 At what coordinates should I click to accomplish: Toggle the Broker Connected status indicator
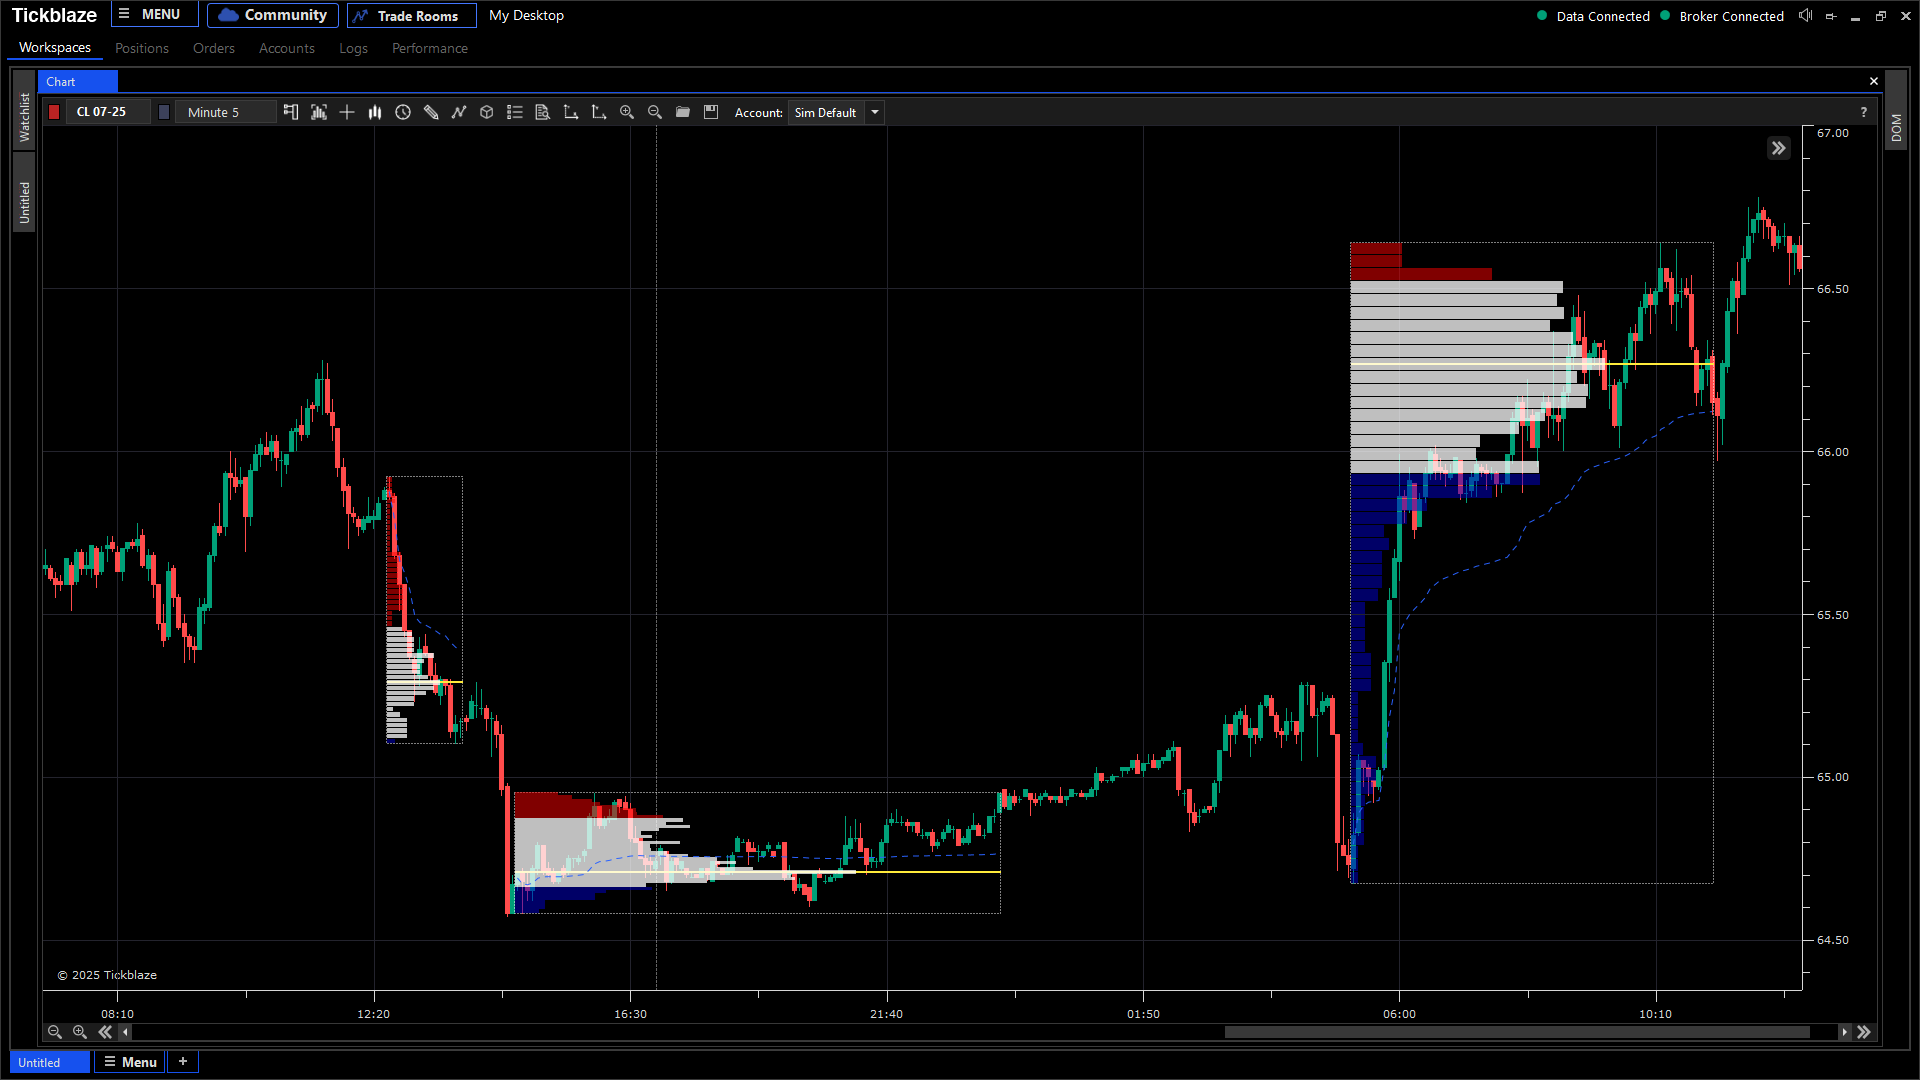pos(1723,16)
